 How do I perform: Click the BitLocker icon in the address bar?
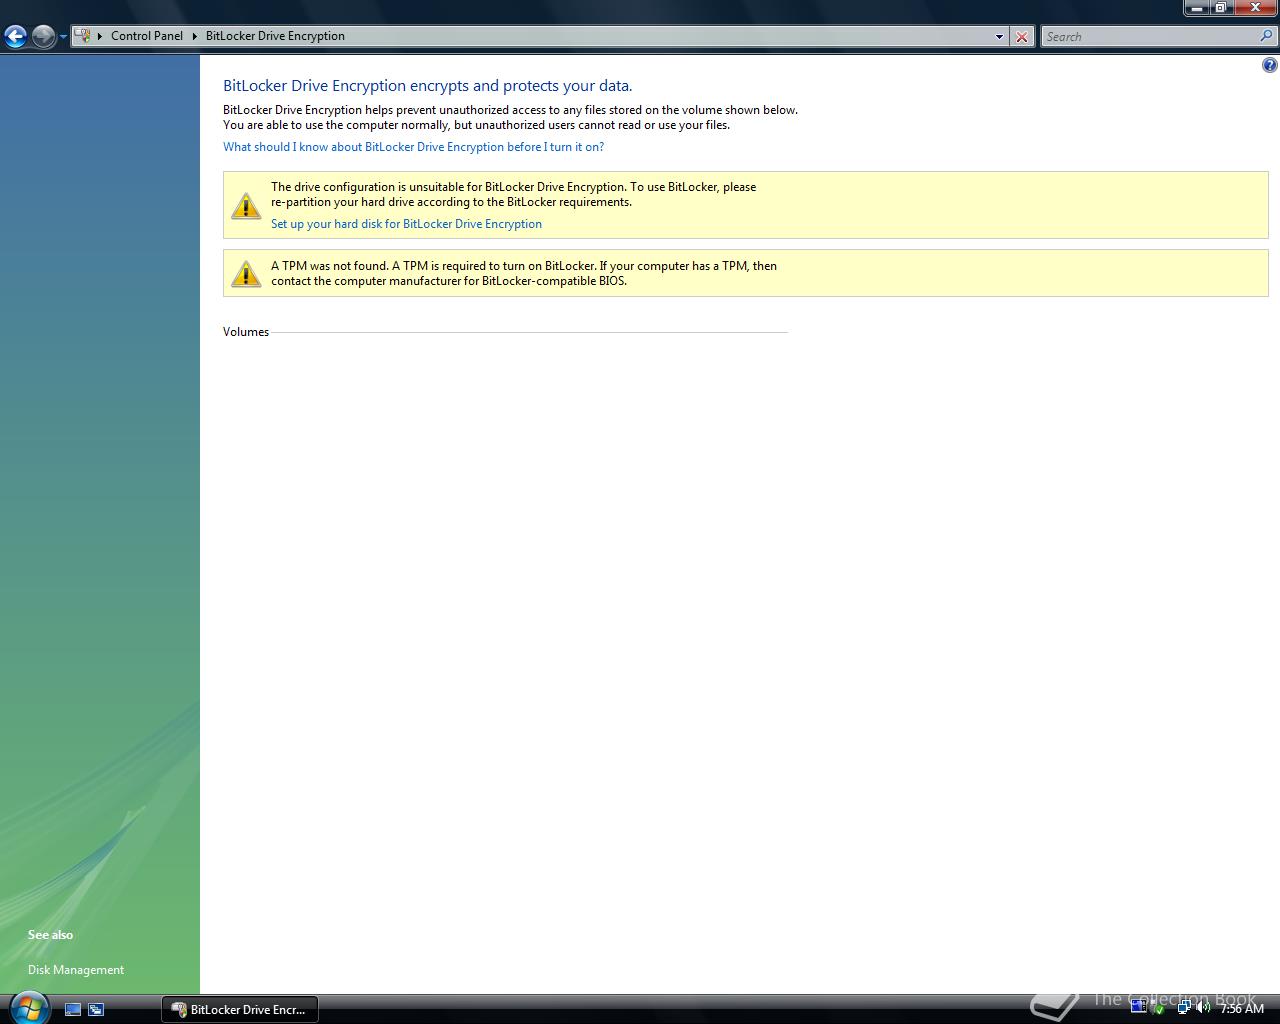[x=83, y=36]
